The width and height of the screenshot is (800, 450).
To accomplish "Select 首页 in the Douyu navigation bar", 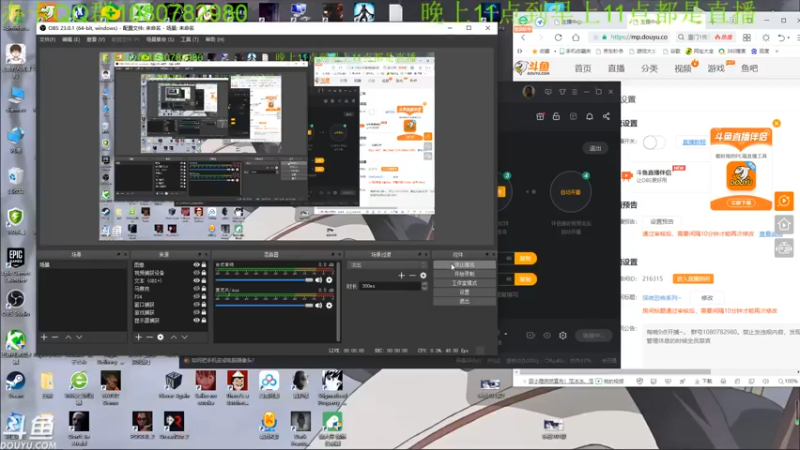I will click(x=583, y=68).
